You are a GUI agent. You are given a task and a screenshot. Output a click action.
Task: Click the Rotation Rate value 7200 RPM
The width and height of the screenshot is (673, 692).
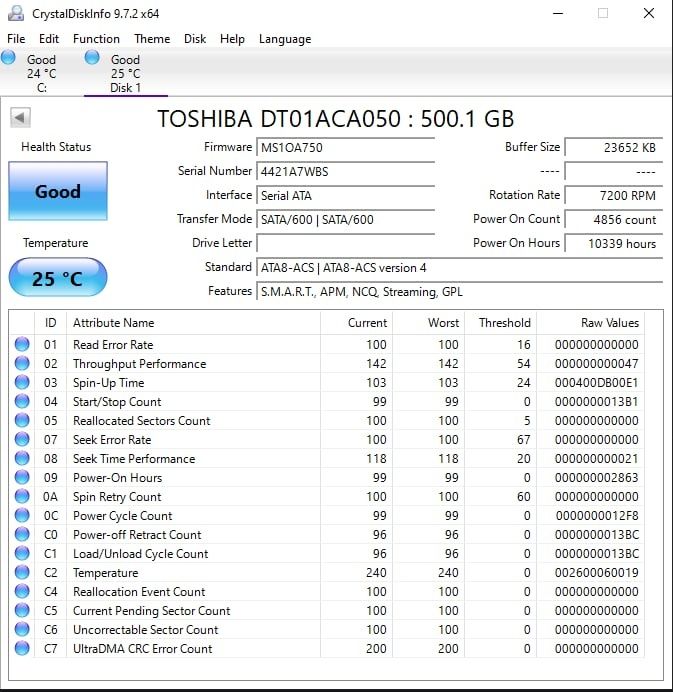[614, 195]
